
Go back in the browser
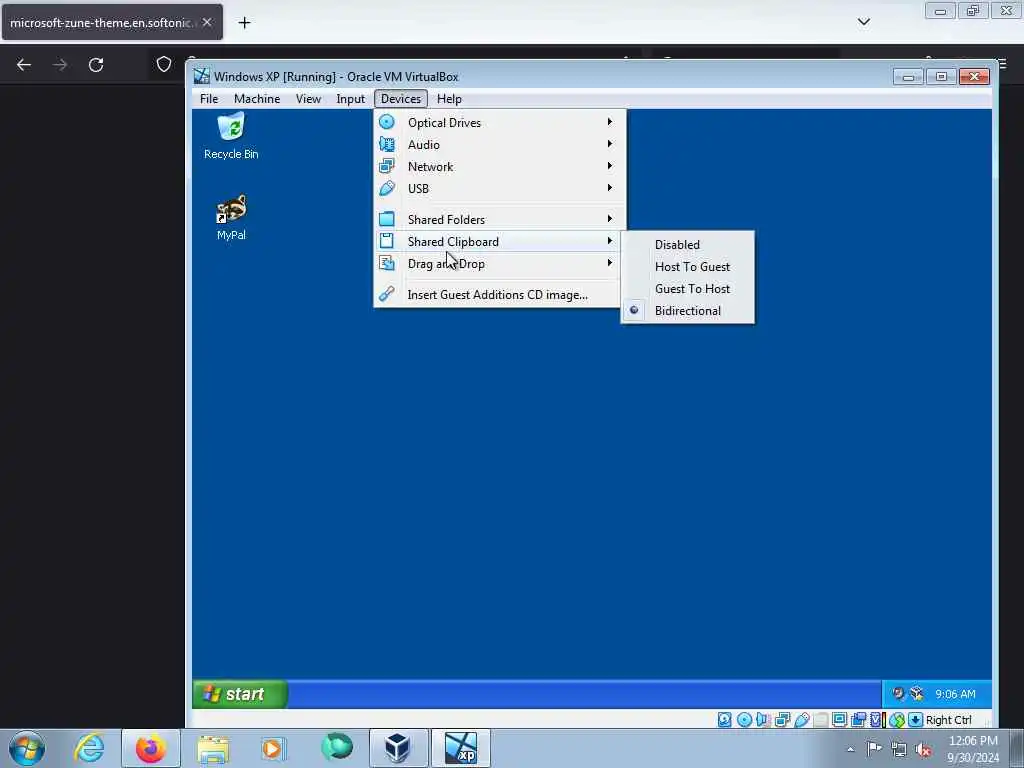[24, 65]
